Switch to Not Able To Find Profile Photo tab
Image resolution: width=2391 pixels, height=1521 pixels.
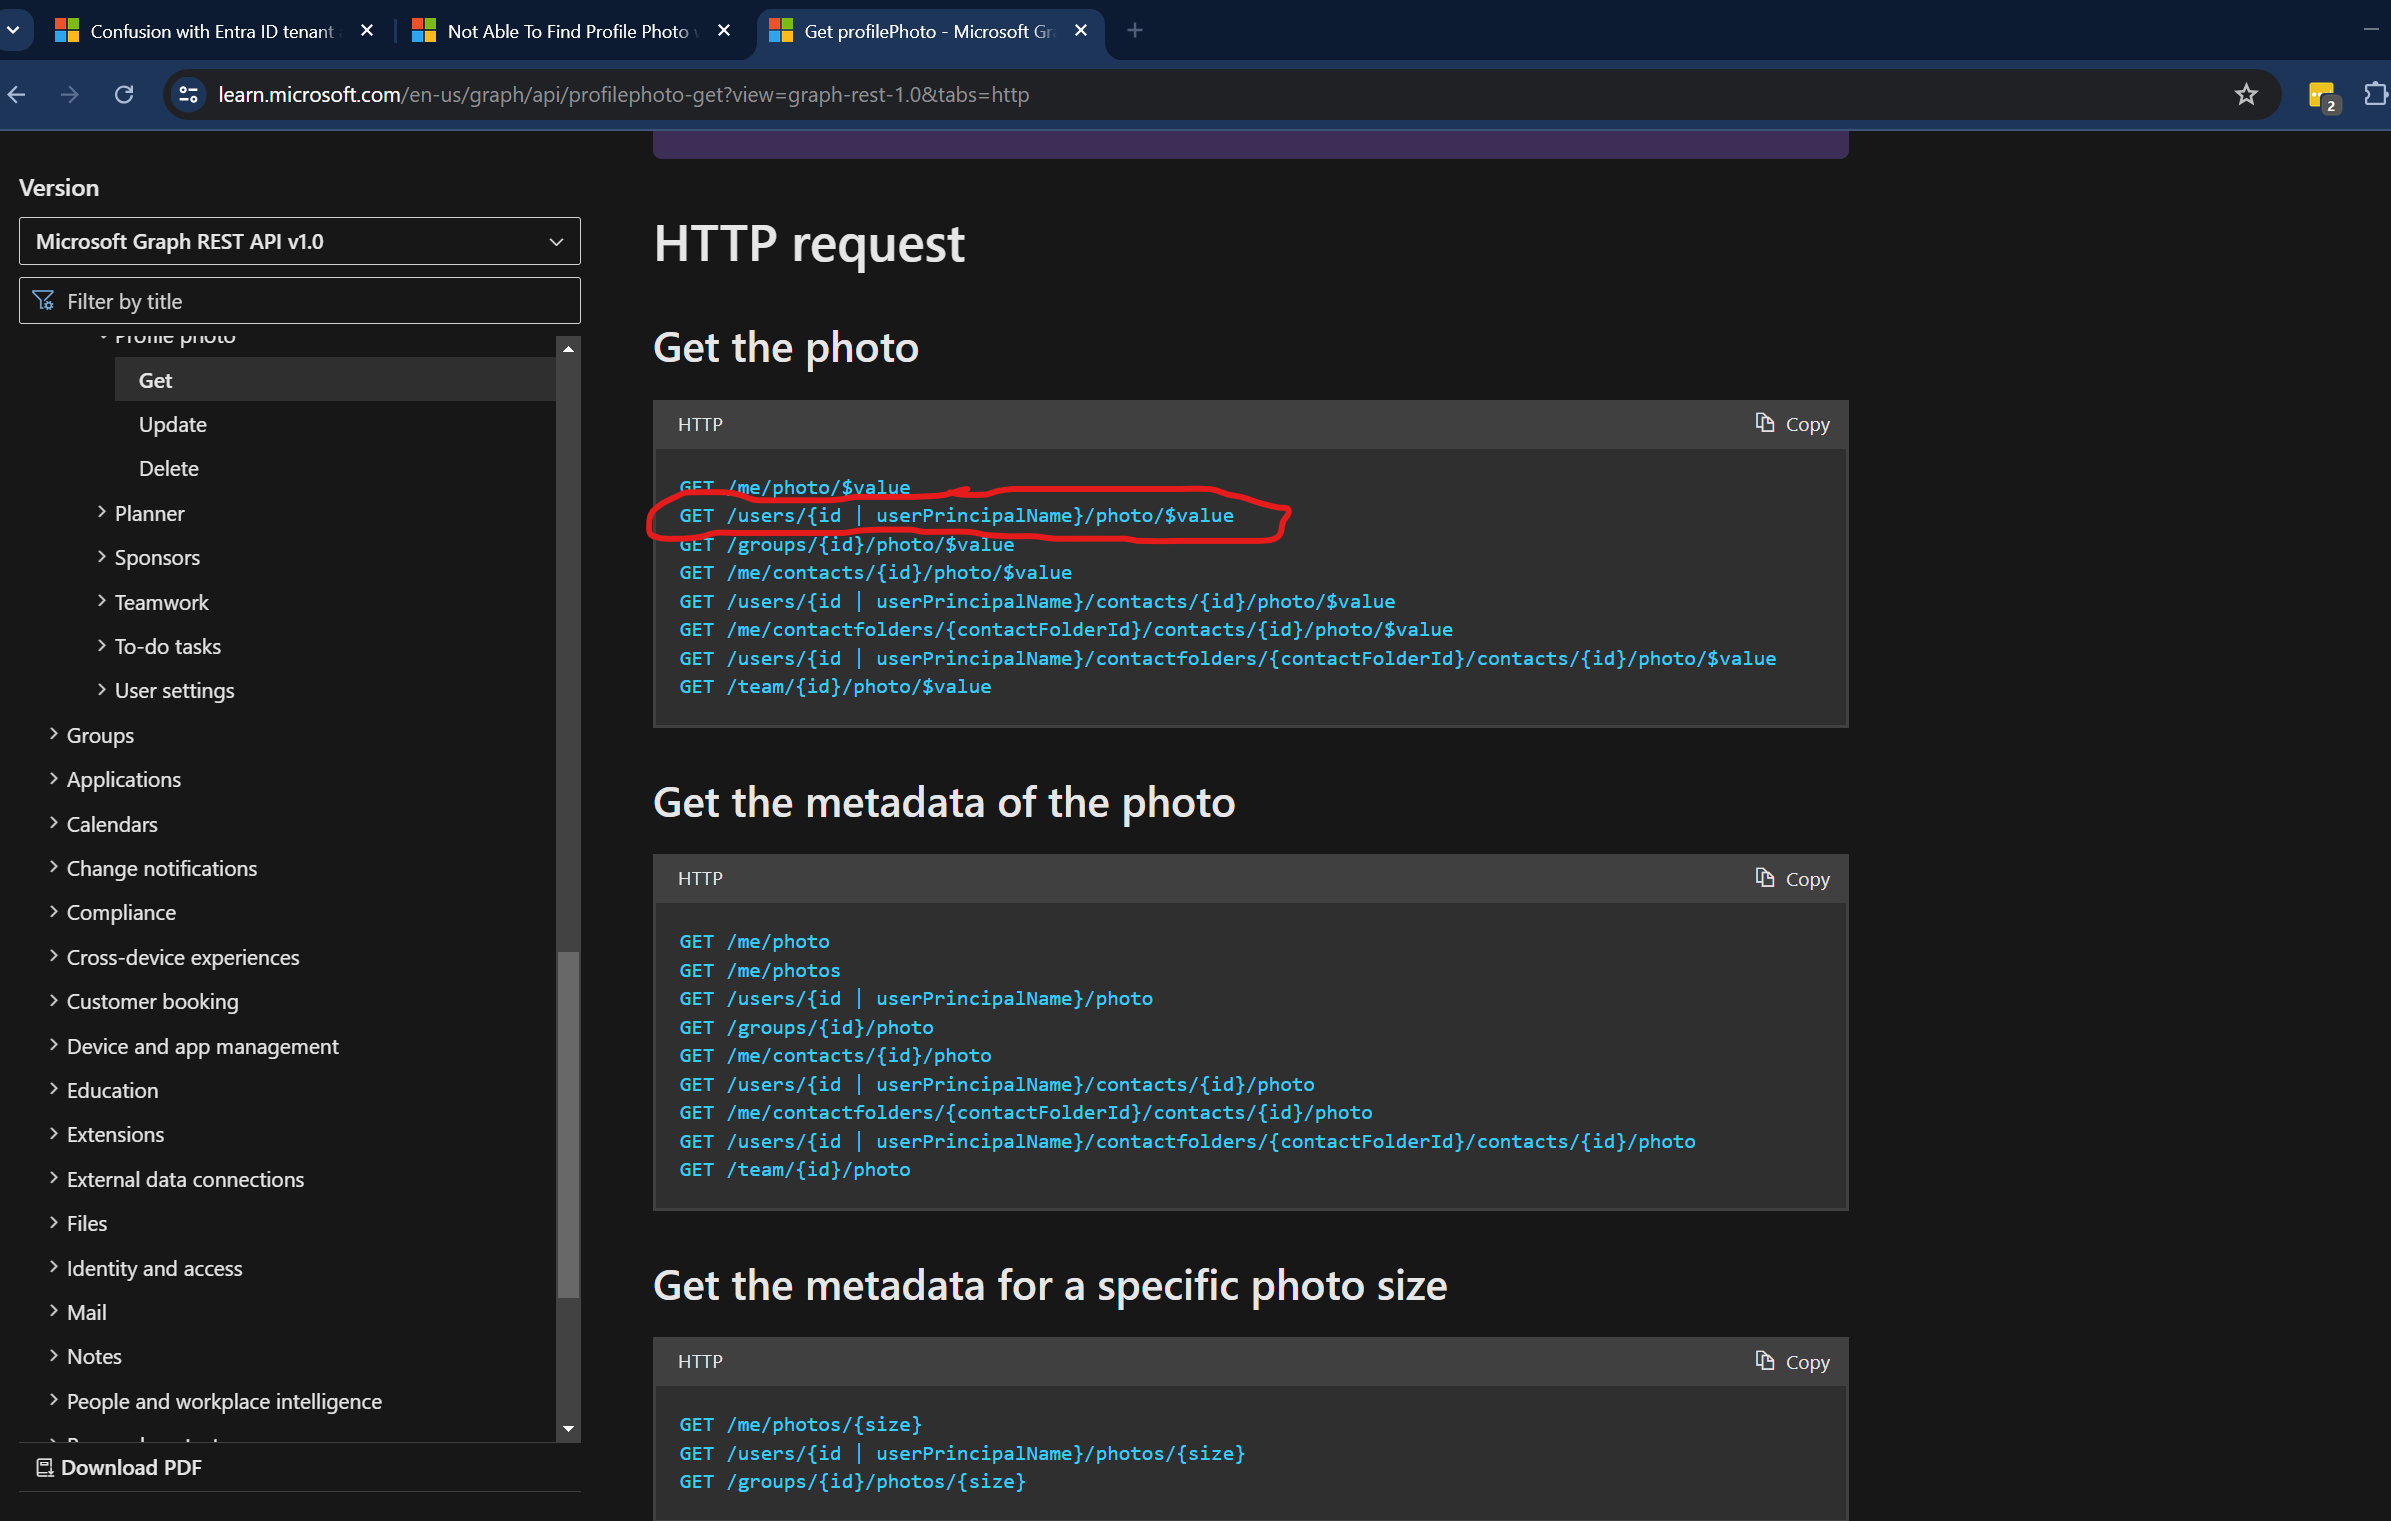[x=568, y=31]
